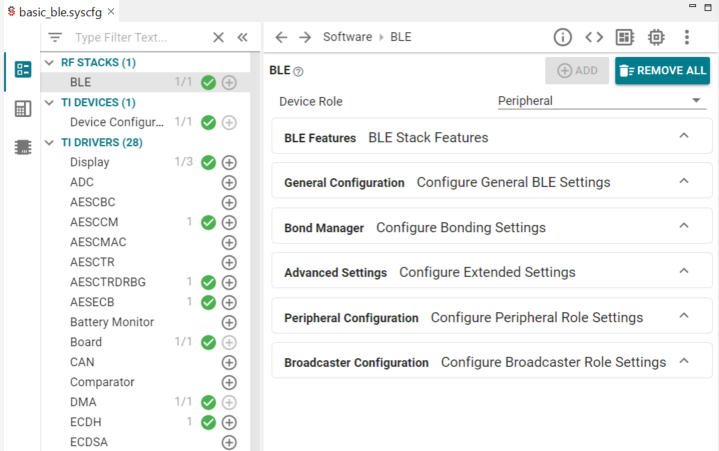This screenshot has height=451, width=719.
Task: Add an ECDH instance
Action: pyautogui.click(x=229, y=422)
